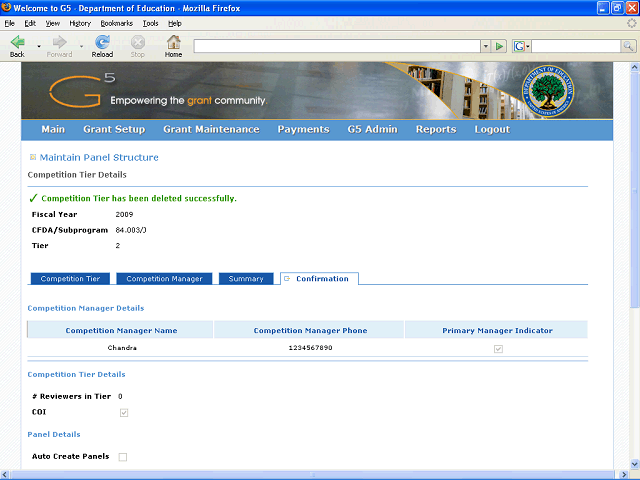
Task: Open the Tools menu
Action: tap(150, 23)
